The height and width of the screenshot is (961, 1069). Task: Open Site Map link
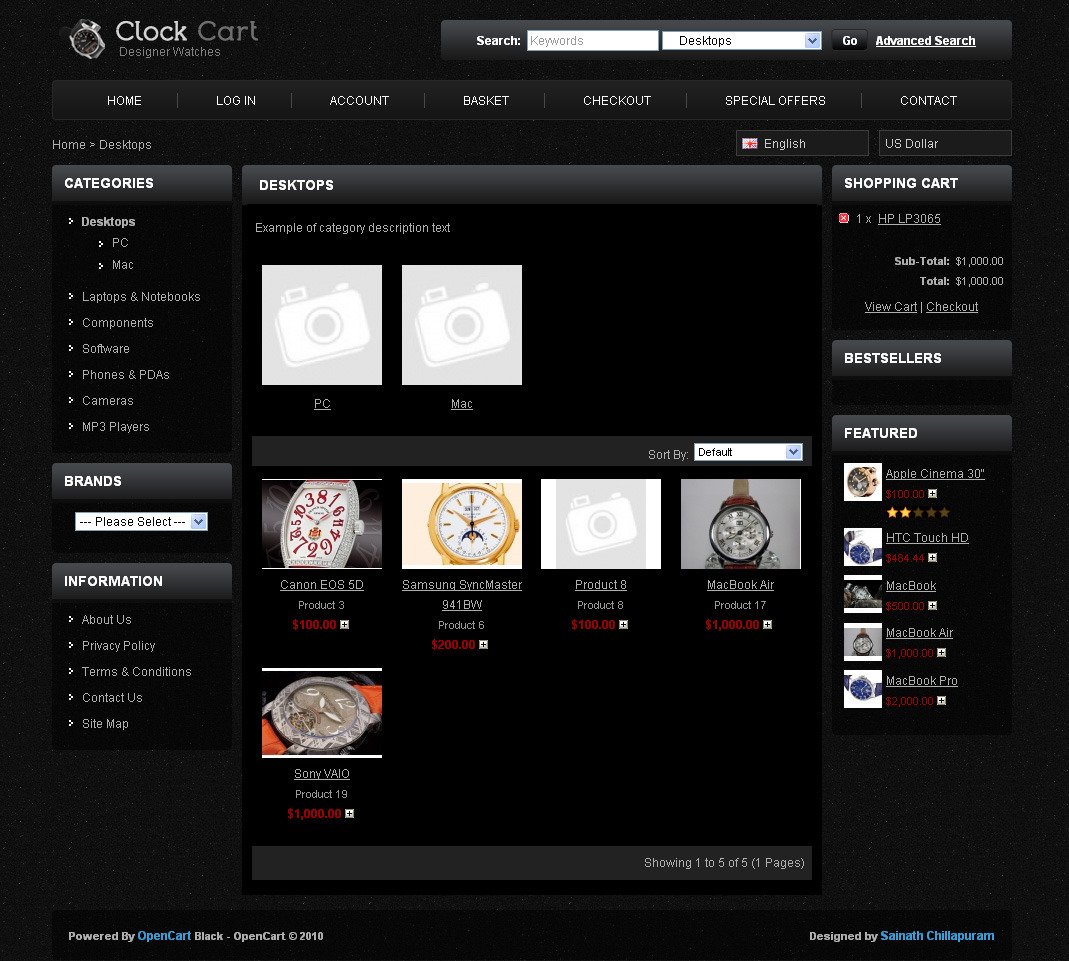click(105, 723)
